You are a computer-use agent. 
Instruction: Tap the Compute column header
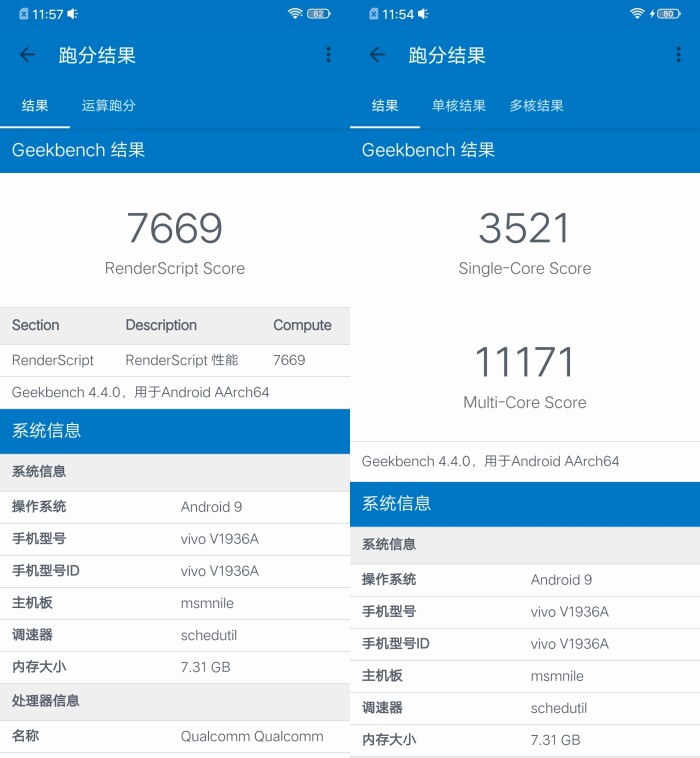[x=303, y=325]
